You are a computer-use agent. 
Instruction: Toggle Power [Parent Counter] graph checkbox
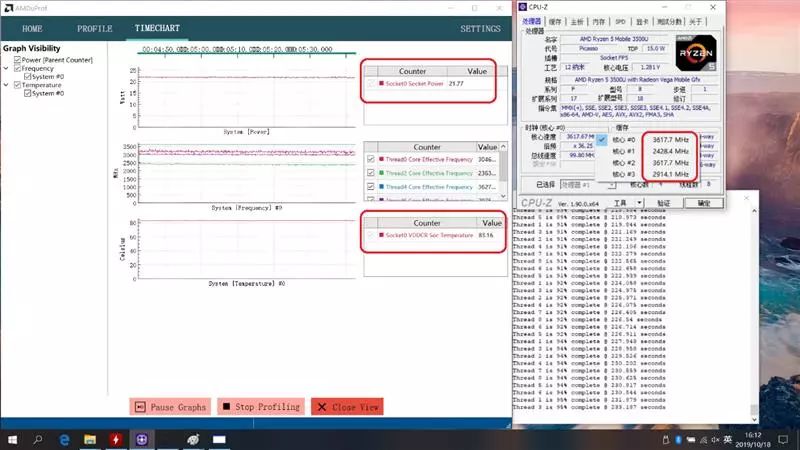[x=18, y=60]
